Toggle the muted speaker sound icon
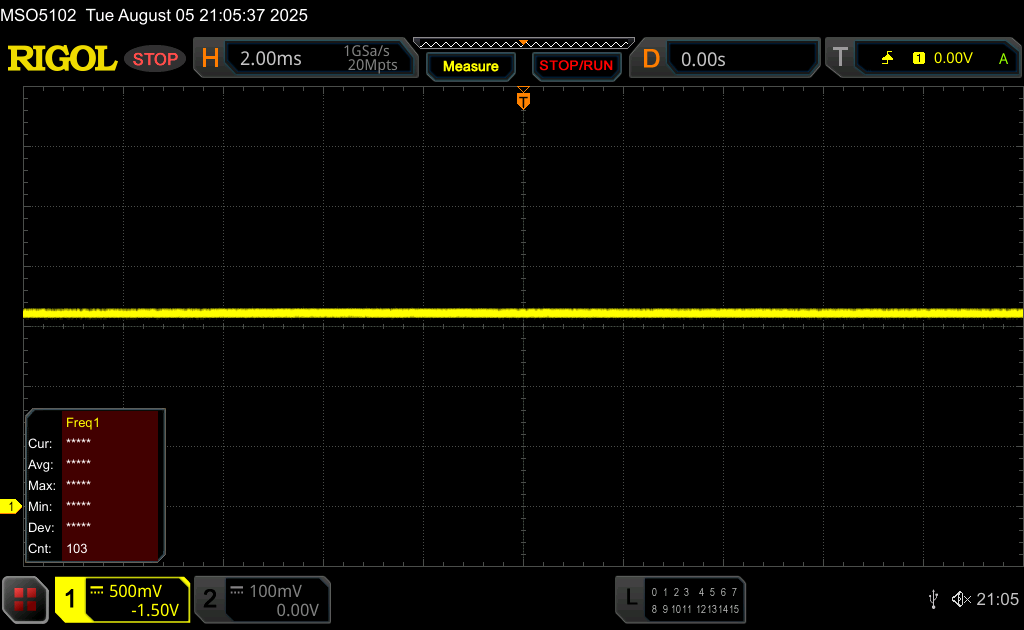 pyautogui.click(x=960, y=599)
